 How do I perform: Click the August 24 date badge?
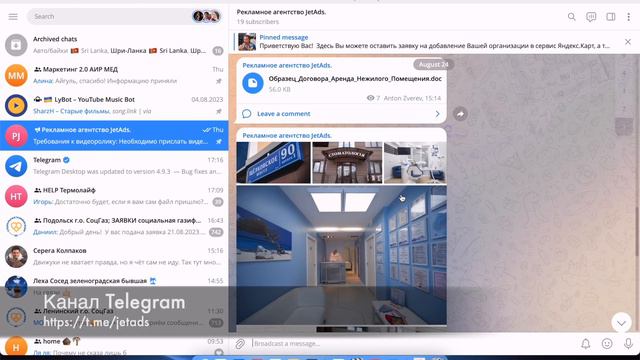433,64
